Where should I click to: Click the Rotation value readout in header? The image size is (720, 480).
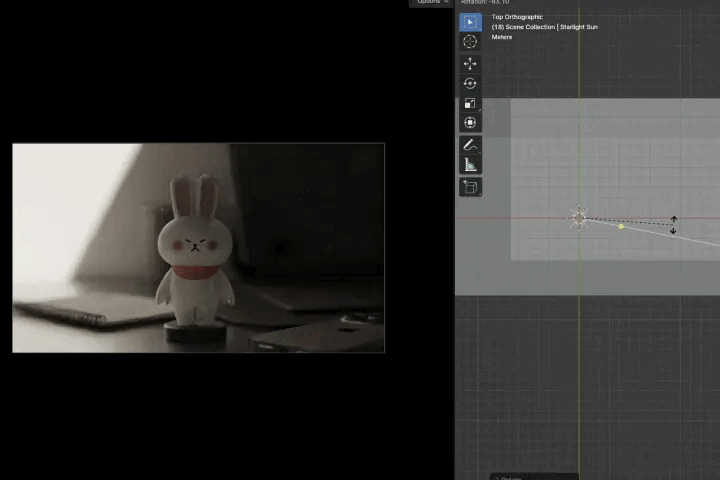(485, 2)
